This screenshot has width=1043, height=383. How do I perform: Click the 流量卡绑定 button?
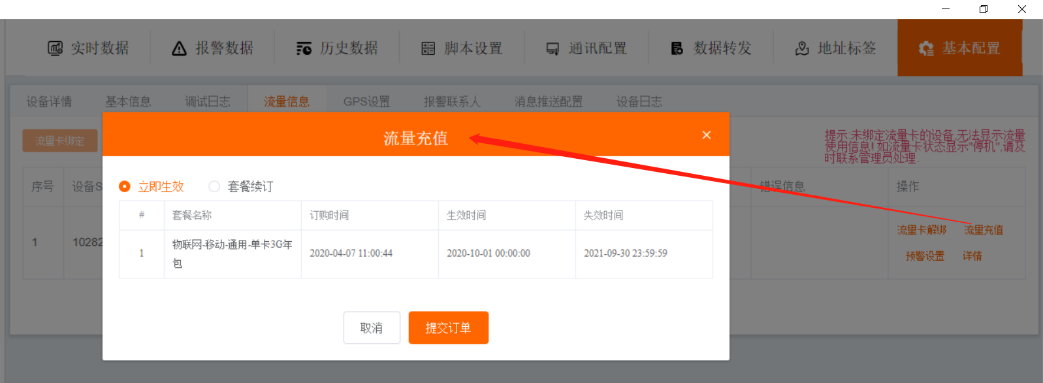pos(60,141)
